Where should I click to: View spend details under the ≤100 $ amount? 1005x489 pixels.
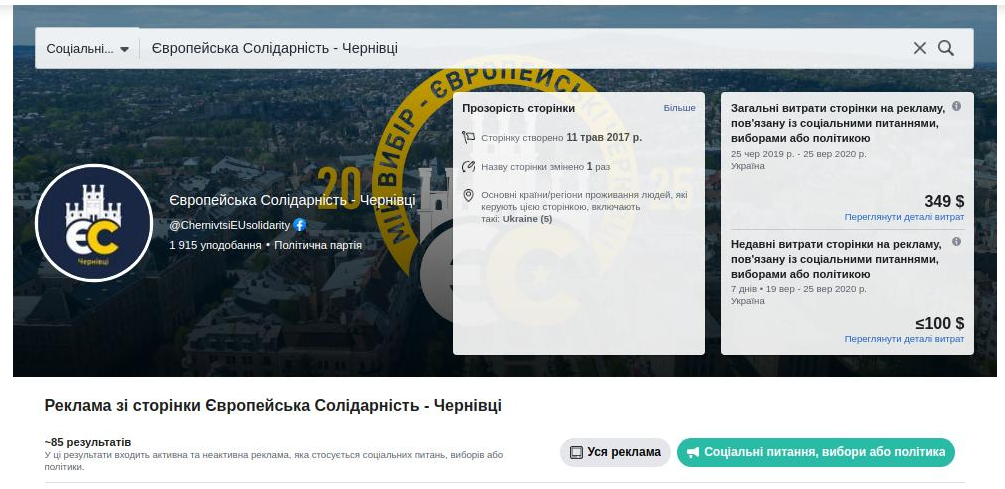(x=904, y=339)
